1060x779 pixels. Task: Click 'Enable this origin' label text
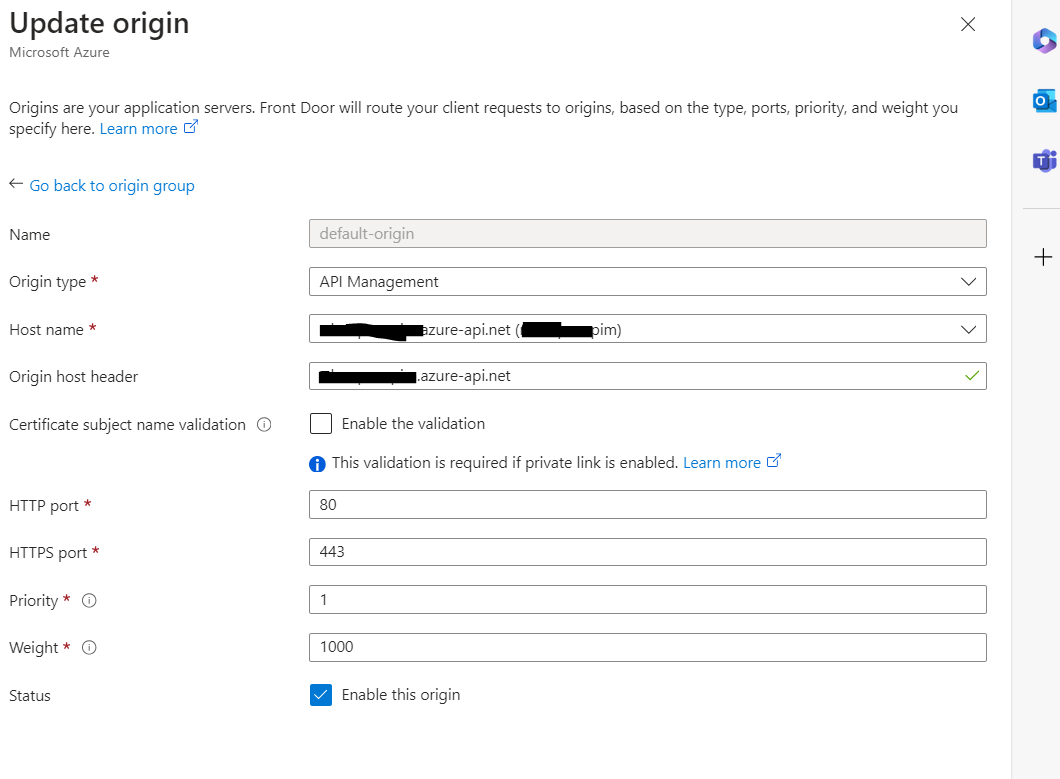[401, 695]
